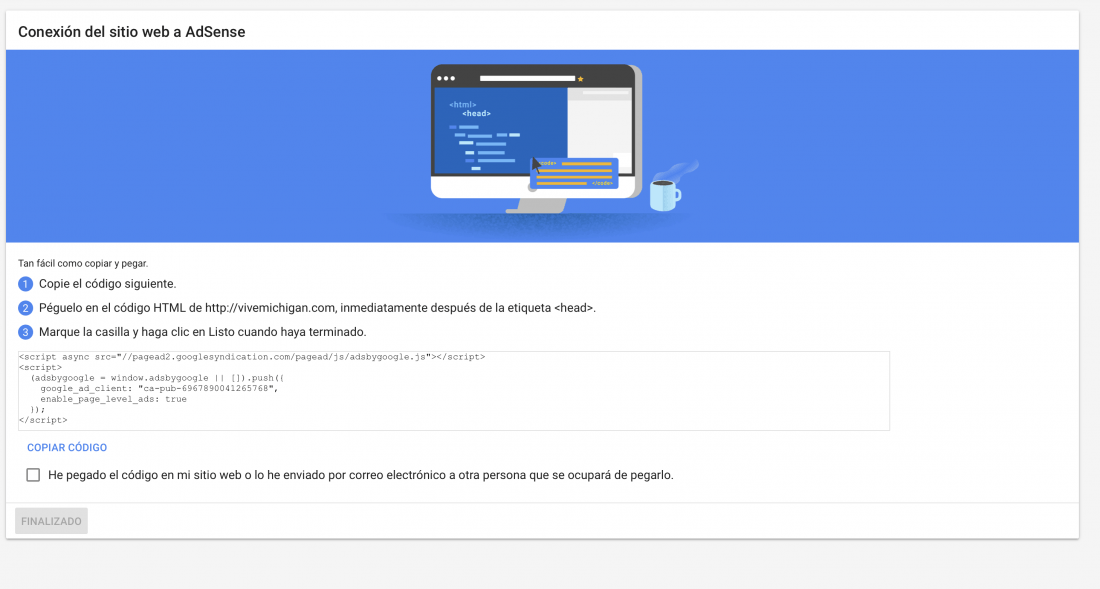The image size is (1100, 589).
Task: Click inside the AdSense script code box
Action: pyautogui.click(x=454, y=391)
